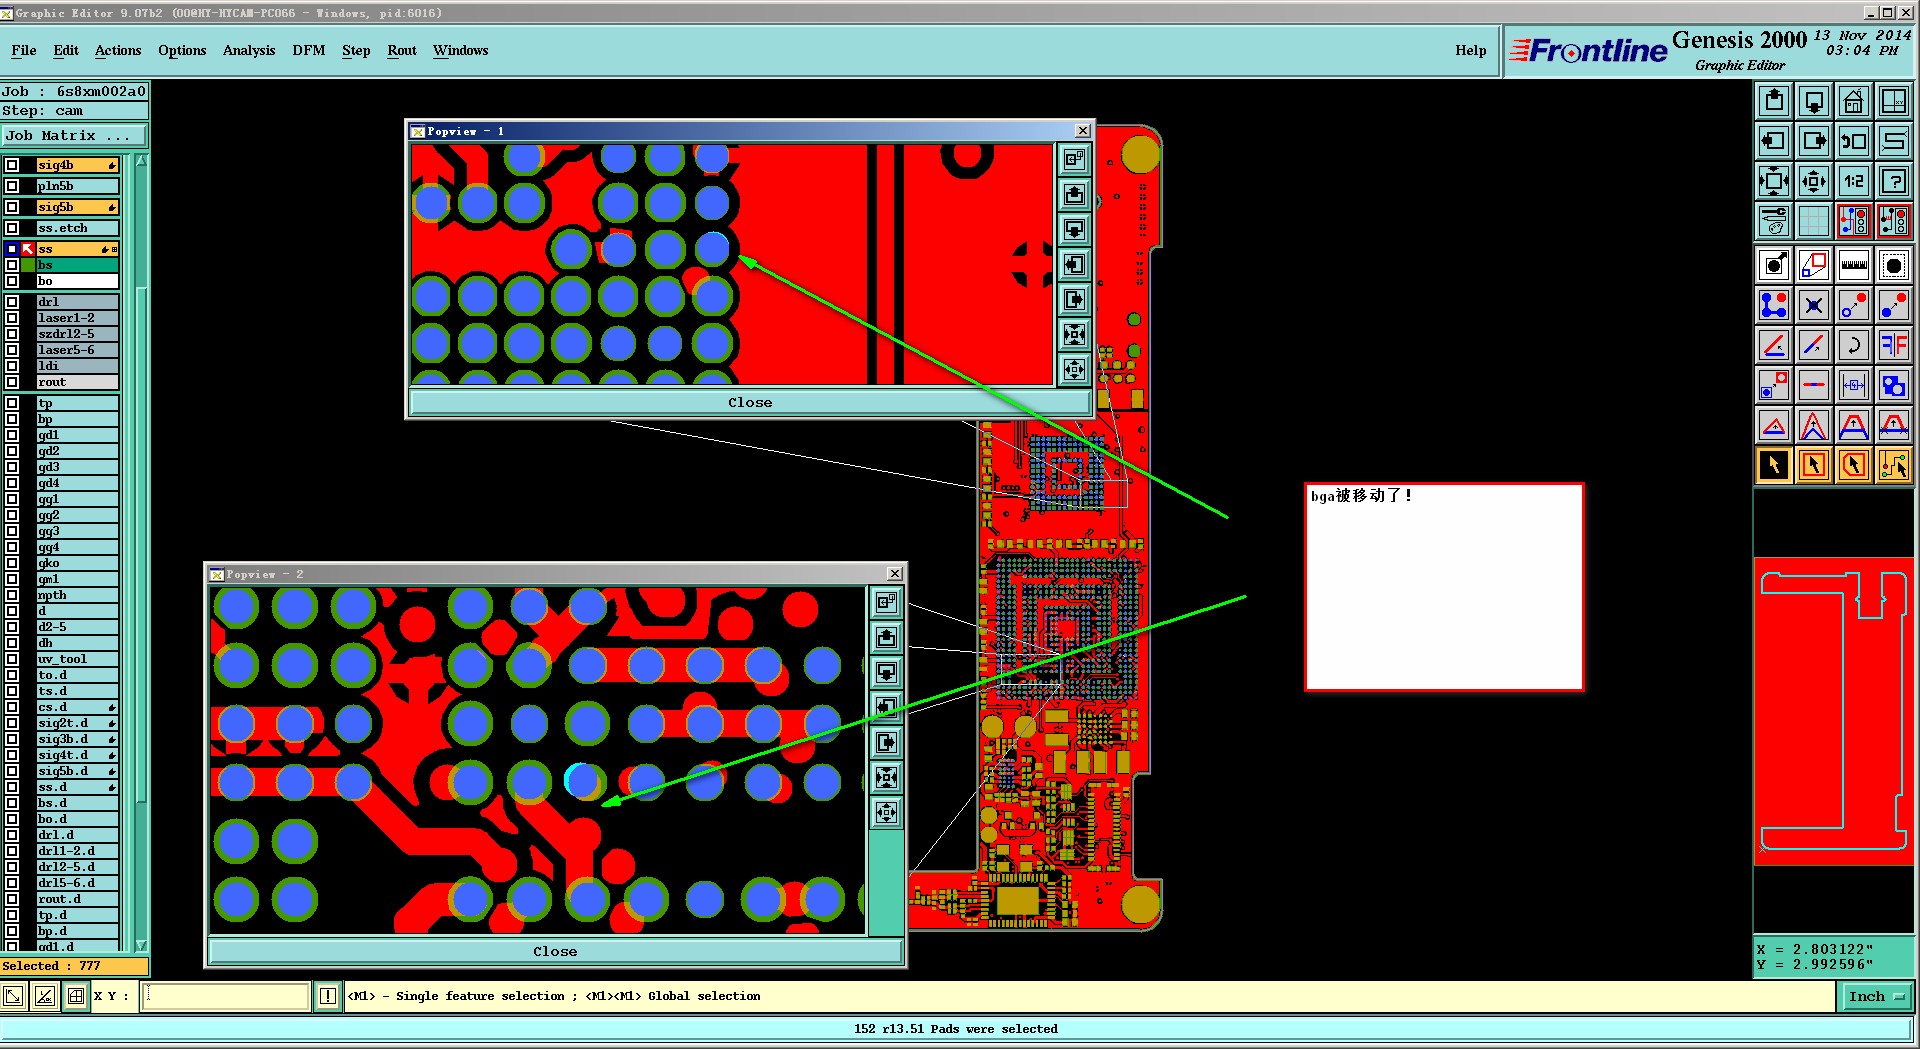Click the rotate arrow icon
The width and height of the screenshot is (1920, 1049).
pos(1854,346)
